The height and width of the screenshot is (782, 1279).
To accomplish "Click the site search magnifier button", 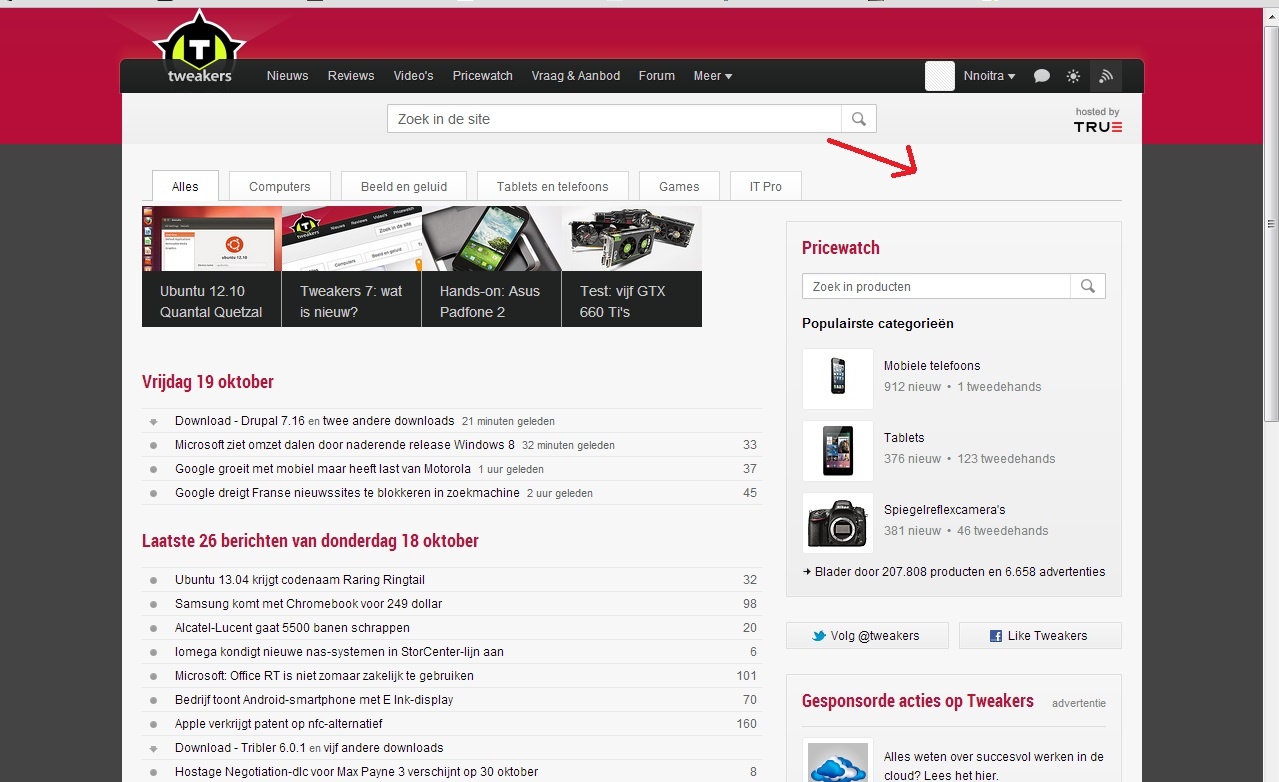I will pyautogui.click(x=859, y=119).
